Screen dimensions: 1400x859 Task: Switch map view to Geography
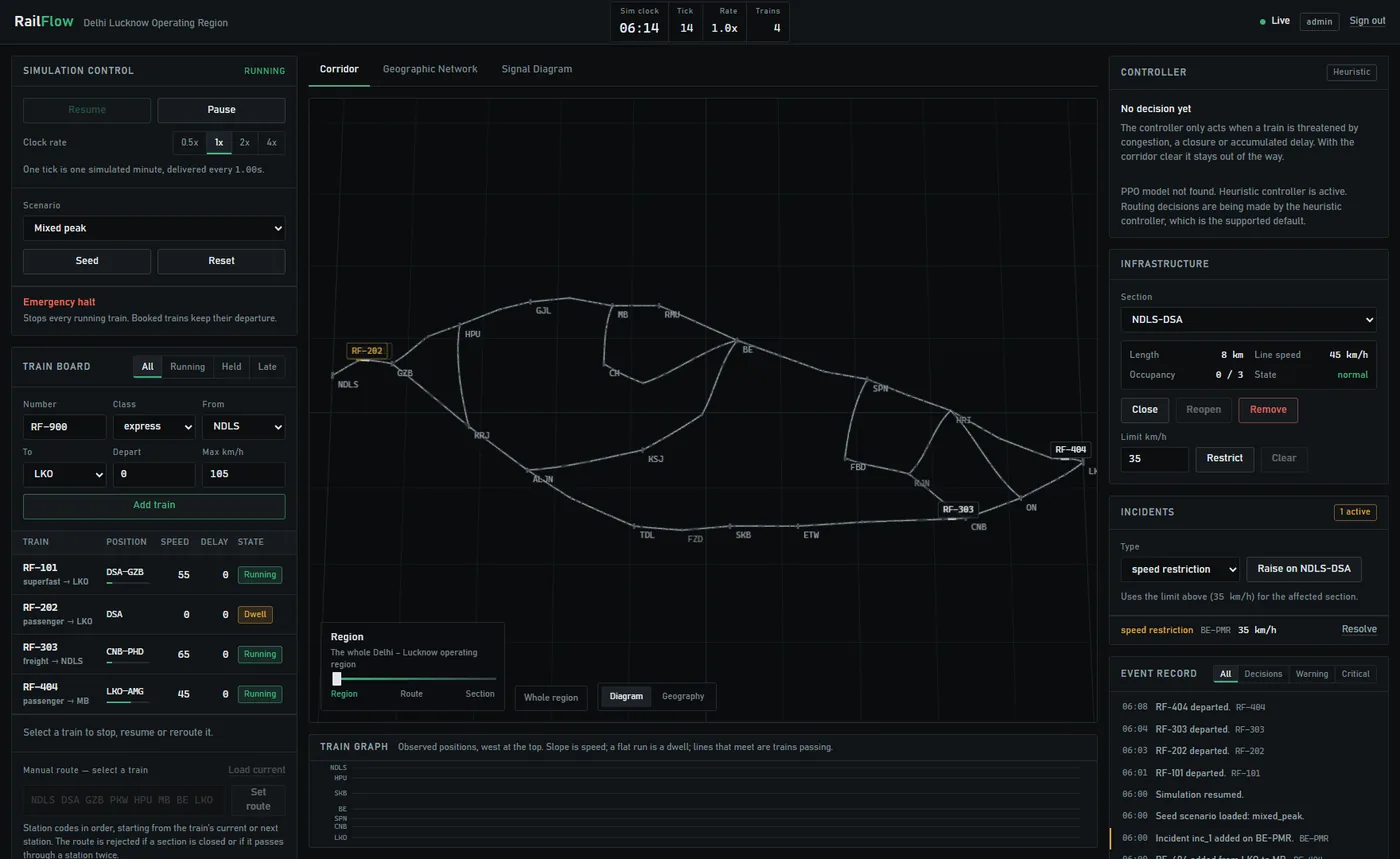(x=683, y=697)
